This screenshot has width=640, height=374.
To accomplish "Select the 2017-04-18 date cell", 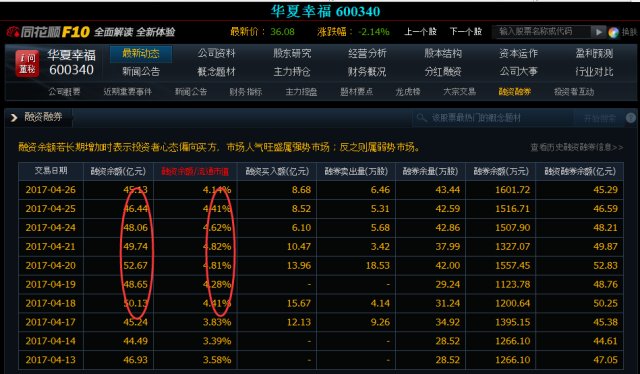I will 51,303.
